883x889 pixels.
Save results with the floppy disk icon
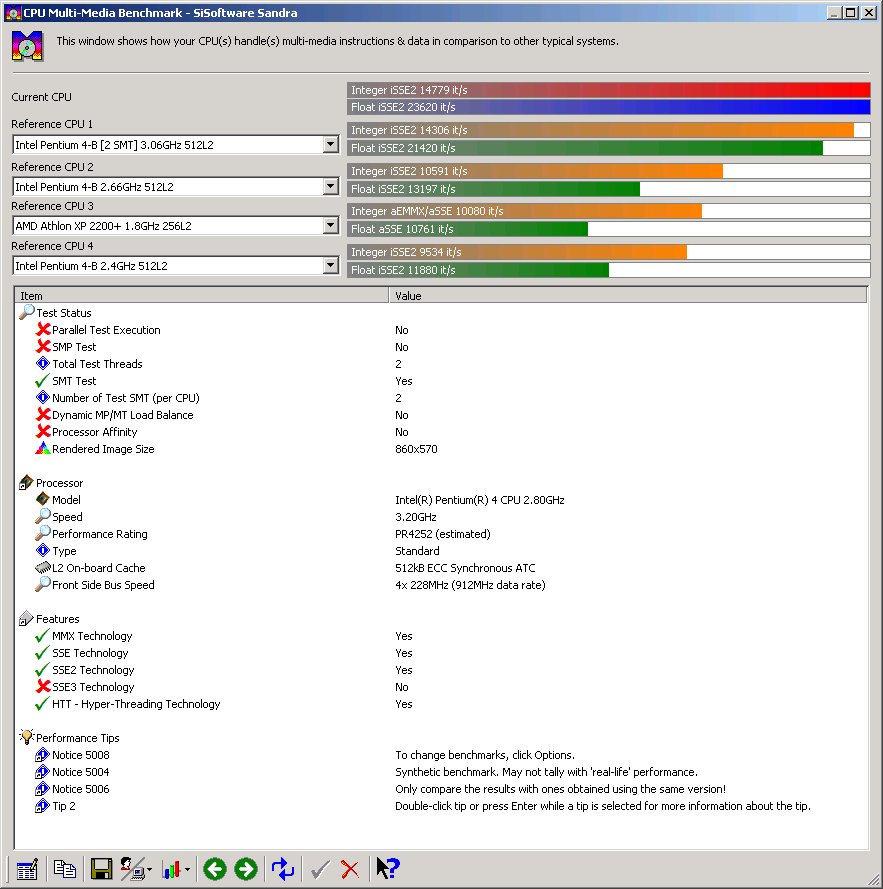click(x=101, y=869)
